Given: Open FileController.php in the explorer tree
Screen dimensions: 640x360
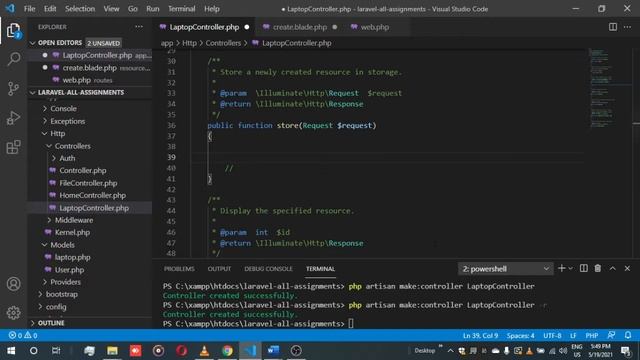Looking at the screenshot, I should [88, 183].
